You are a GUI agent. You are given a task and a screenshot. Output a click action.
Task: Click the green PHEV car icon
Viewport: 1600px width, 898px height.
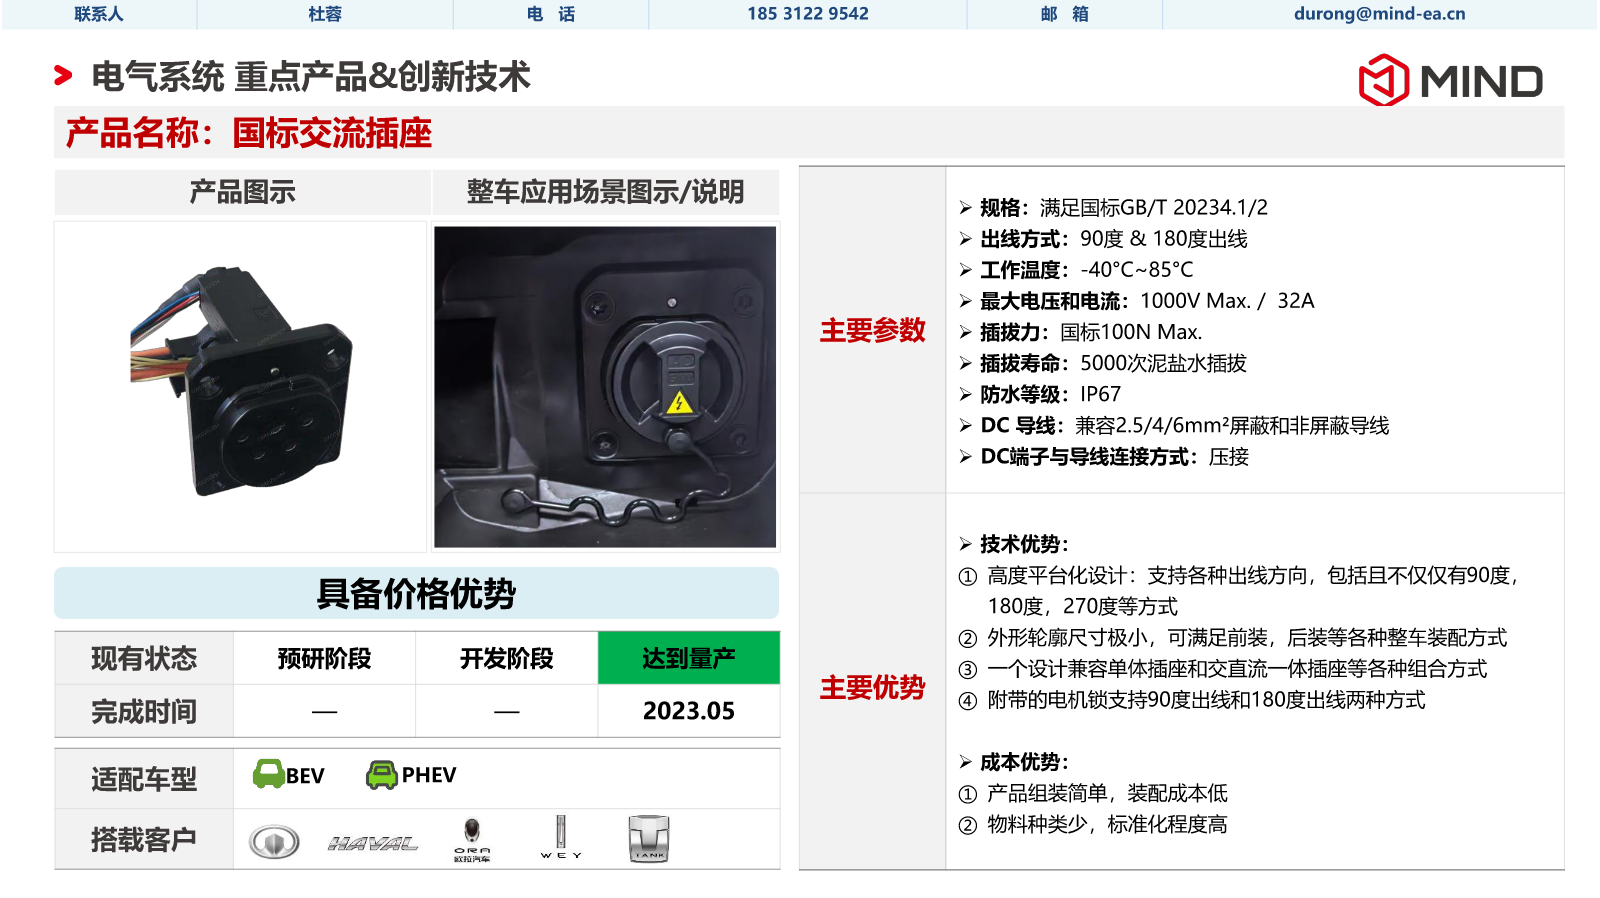click(381, 774)
